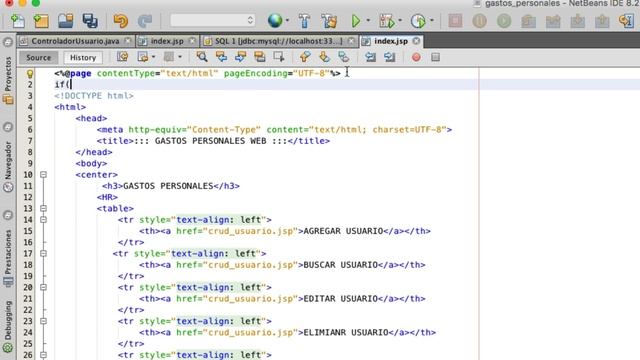This screenshot has width=640, height=360.
Task: Click the Previous Bookmark icon
Action: [305, 57]
